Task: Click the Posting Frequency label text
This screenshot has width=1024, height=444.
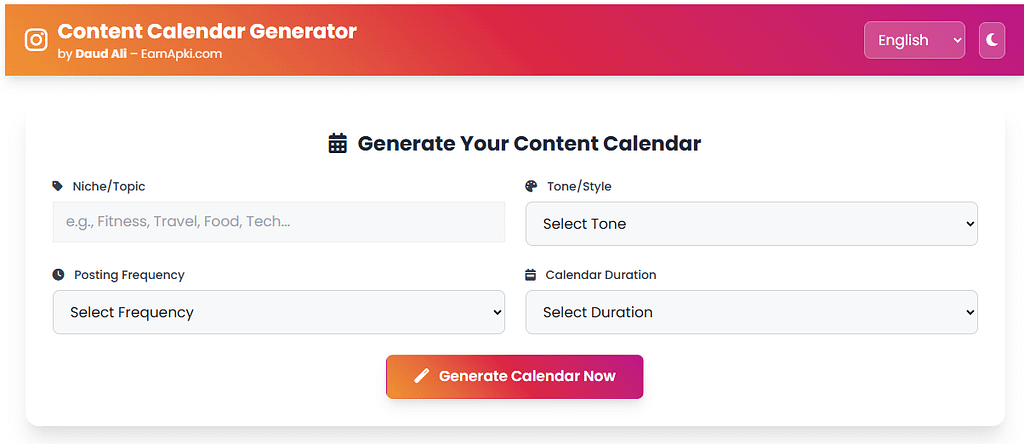Action: click(129, 274)
